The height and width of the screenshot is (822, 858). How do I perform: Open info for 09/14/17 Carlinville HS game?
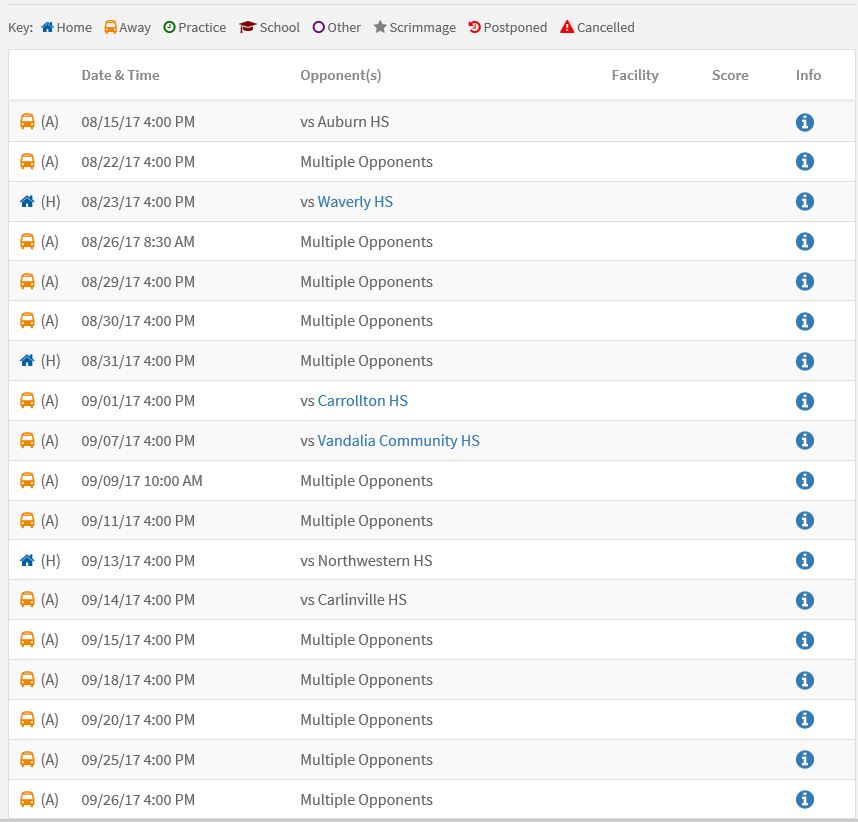click(804, 600)
